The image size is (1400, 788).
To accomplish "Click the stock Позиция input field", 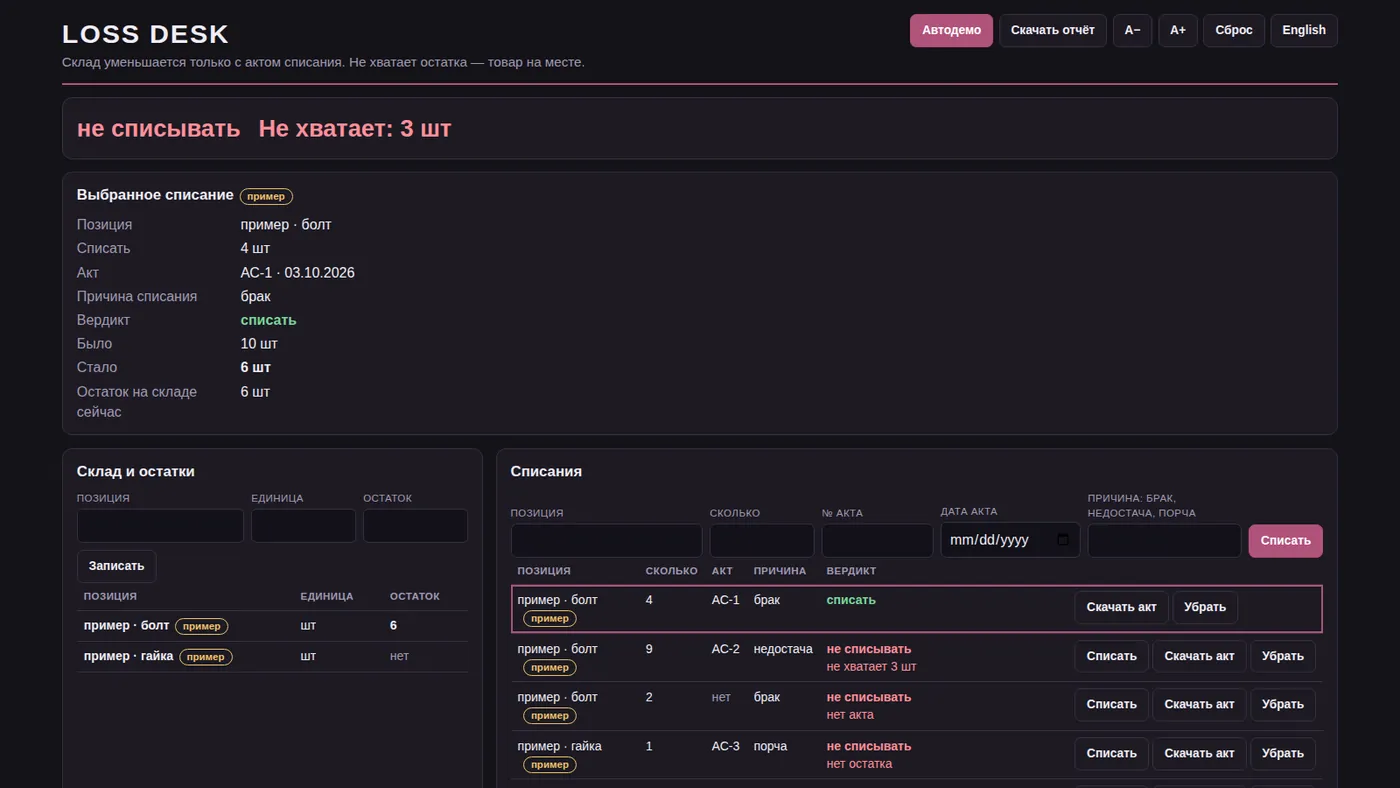I will click(x=160, y=526).
